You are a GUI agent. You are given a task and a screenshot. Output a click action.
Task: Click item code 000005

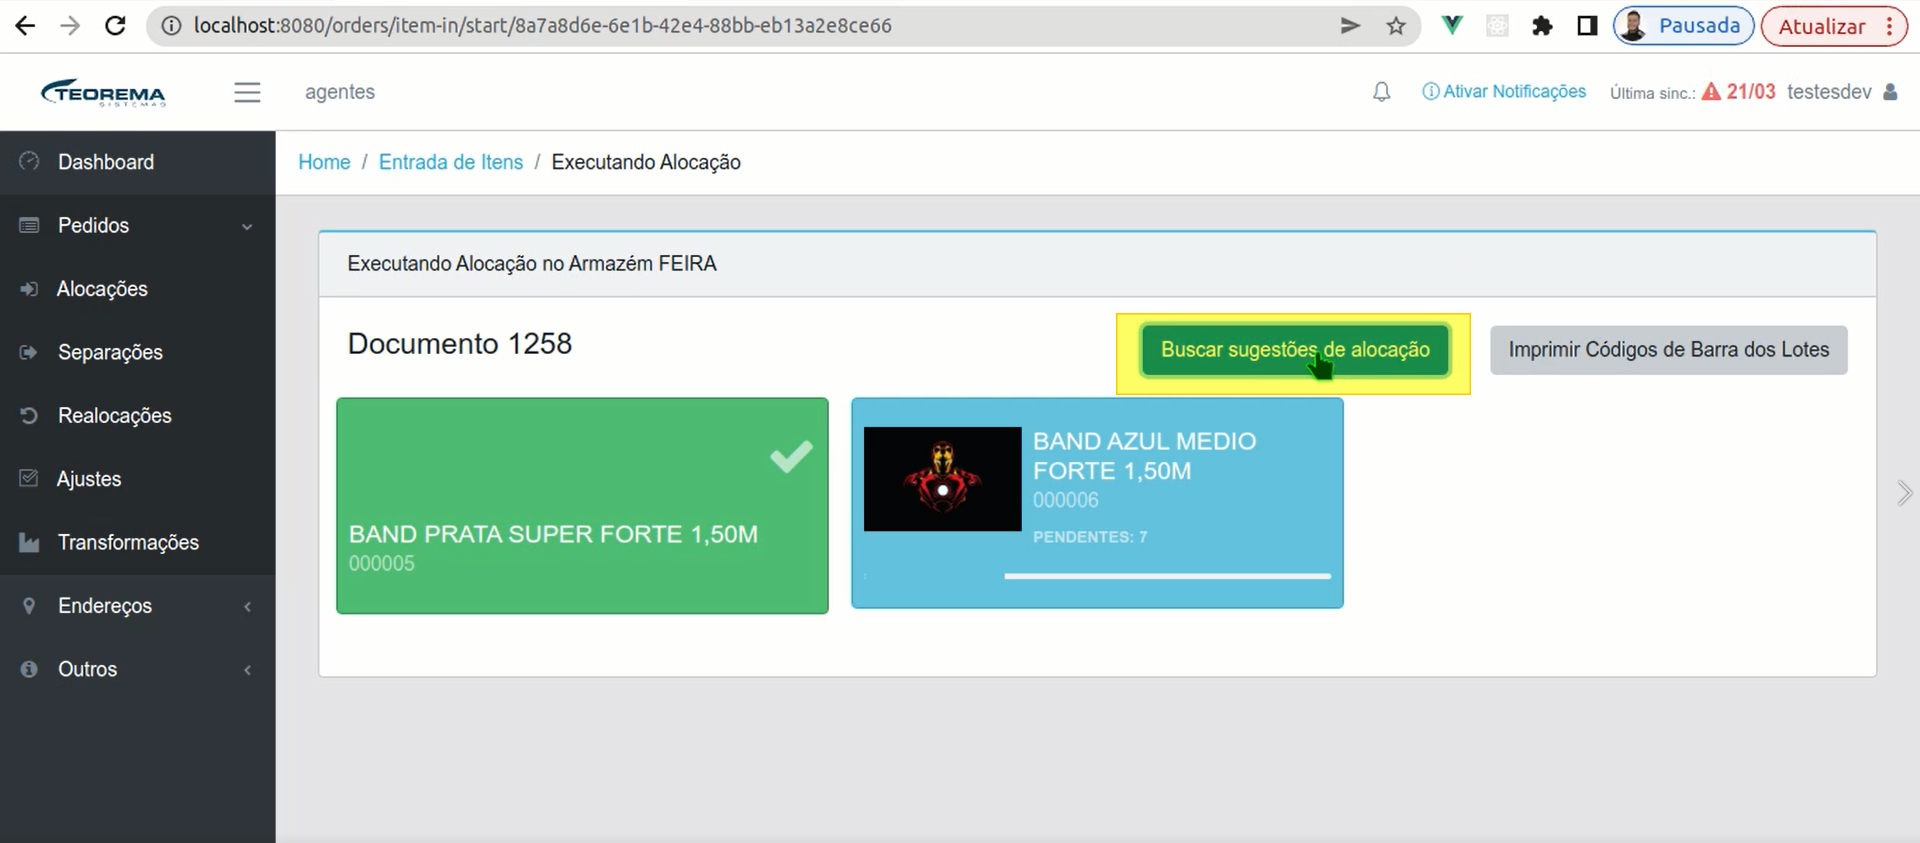(382, 564)
